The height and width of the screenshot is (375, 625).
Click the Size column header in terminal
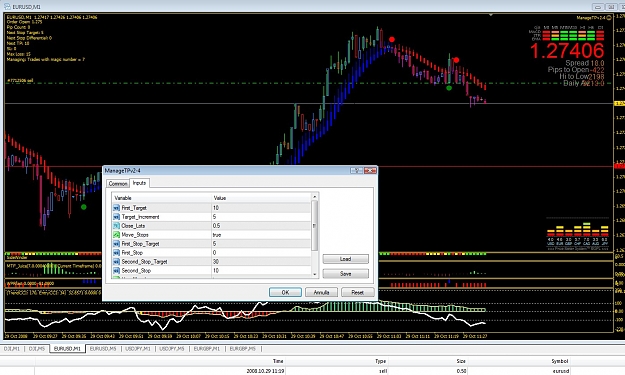pos(461,361)
